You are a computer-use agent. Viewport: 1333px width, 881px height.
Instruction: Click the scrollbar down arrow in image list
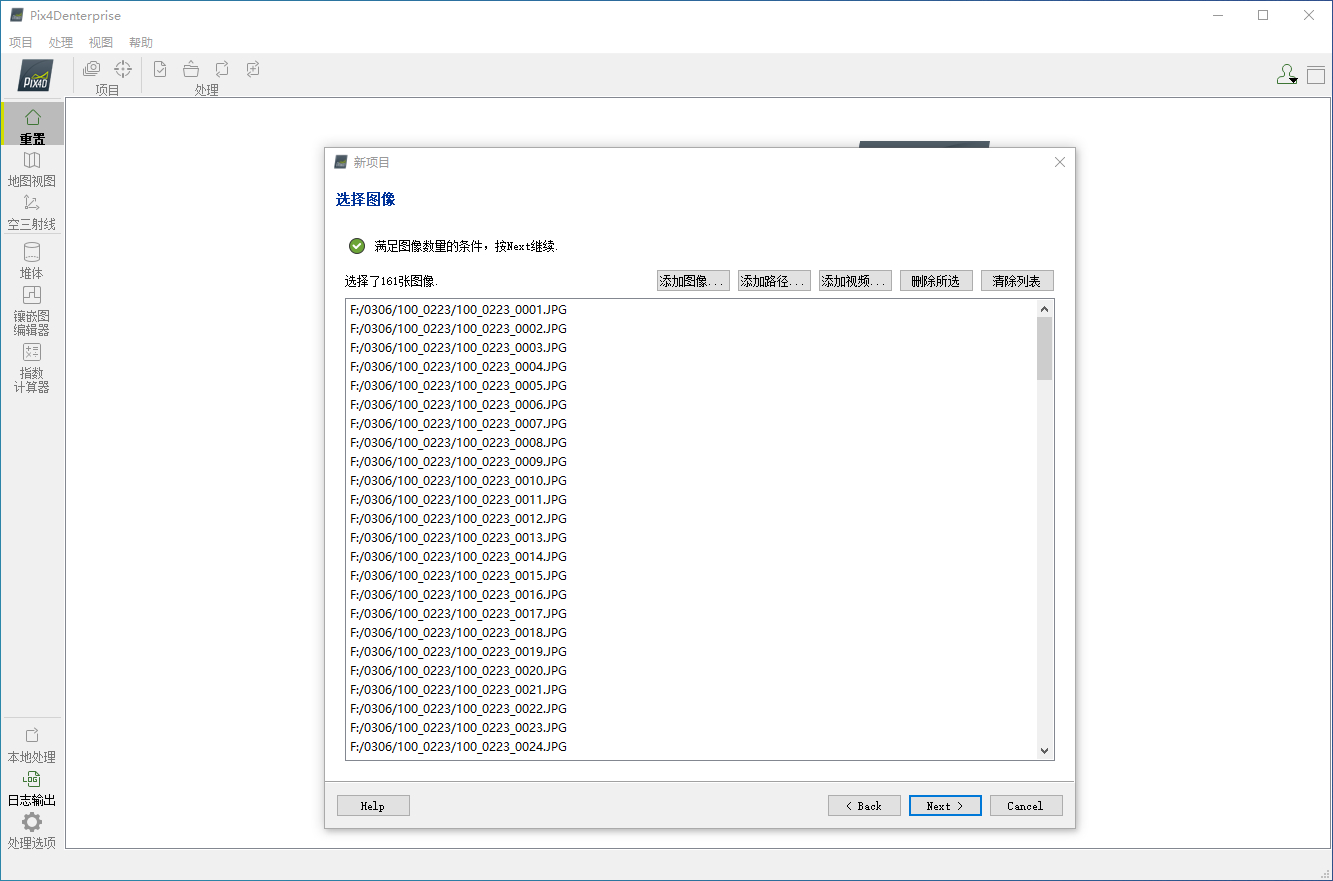pos(1044,751)
